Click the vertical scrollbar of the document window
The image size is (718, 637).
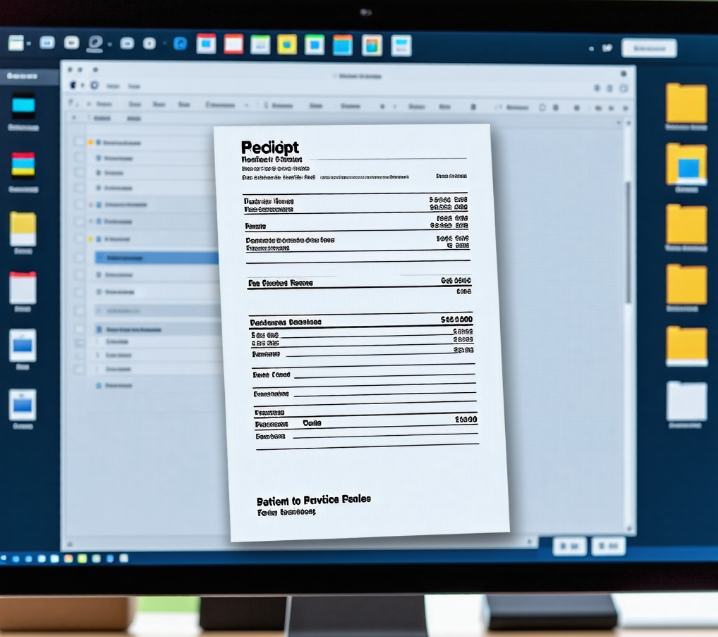629,243
